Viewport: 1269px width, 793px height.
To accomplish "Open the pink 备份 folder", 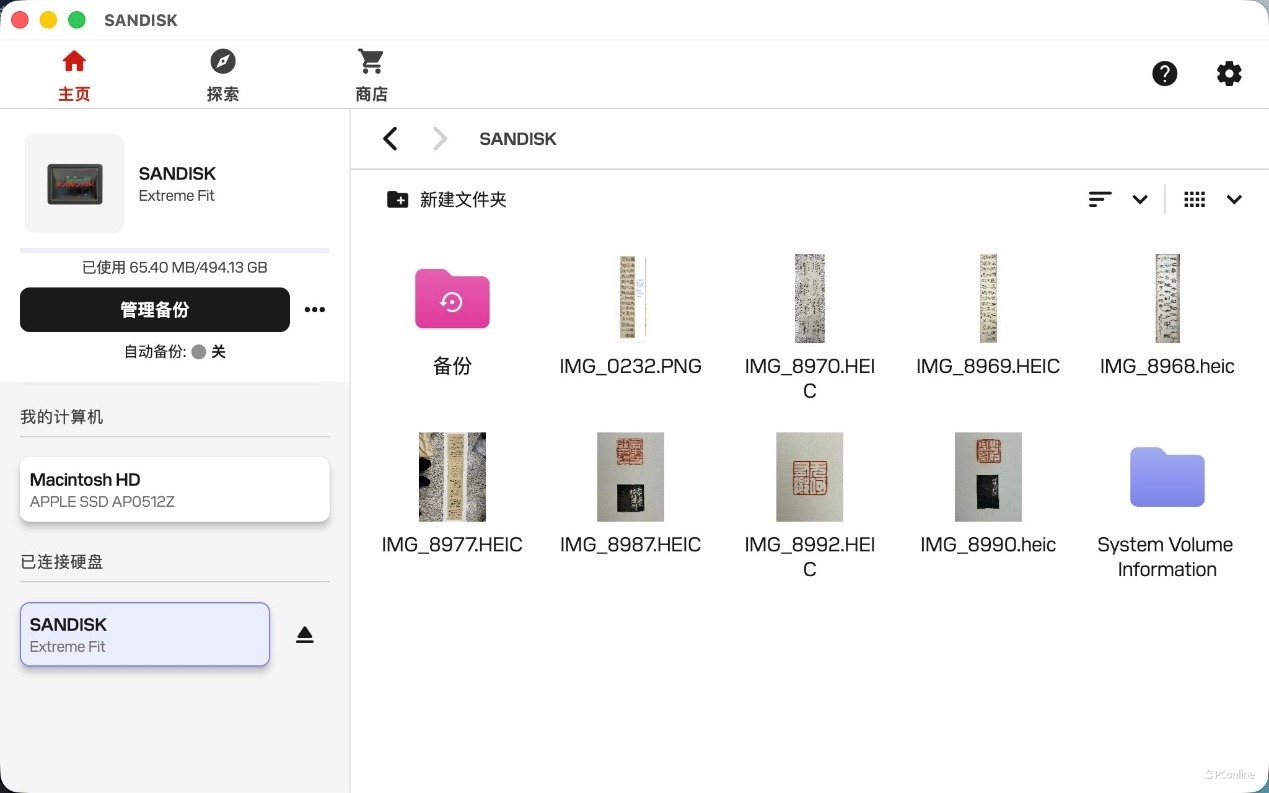I will (x=452, y=298).
